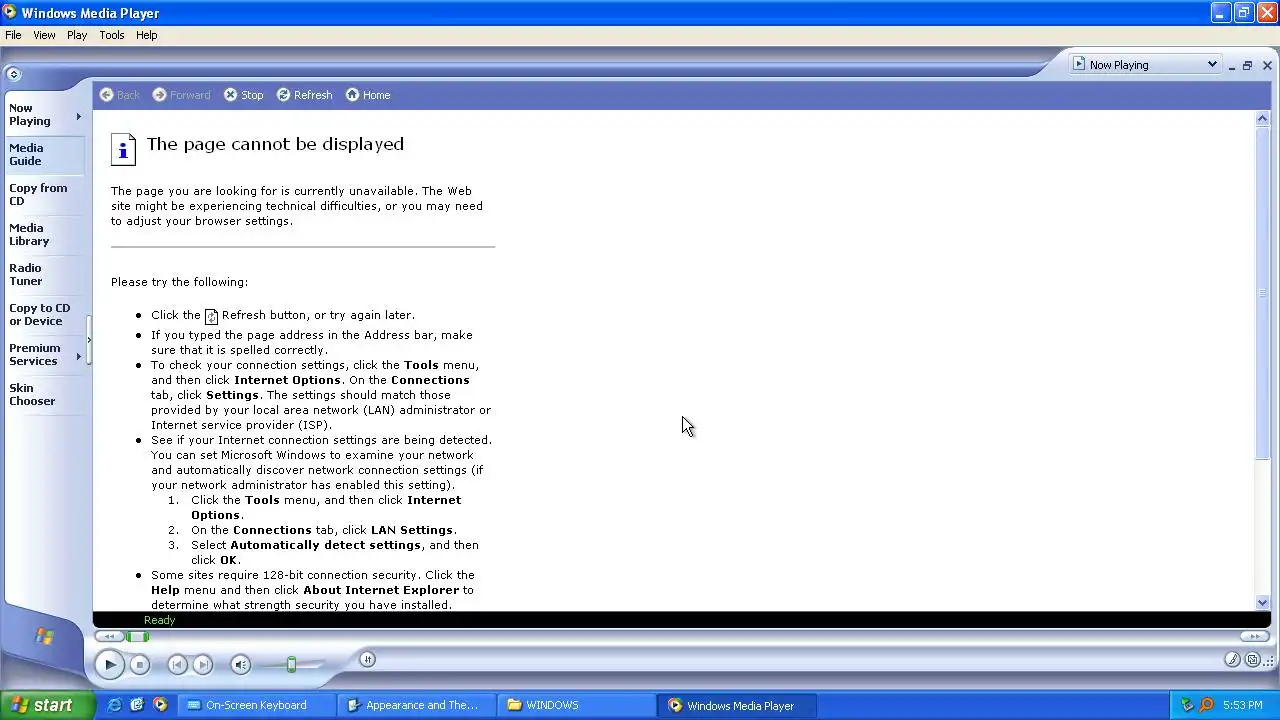Screen dimensions: 1280x720
Task: Click the orange magnifier tray icon
Action: 1206,705
